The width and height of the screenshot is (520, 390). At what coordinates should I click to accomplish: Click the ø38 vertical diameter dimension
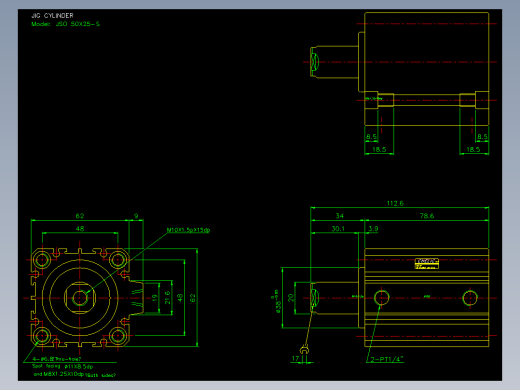pos(277,302)
